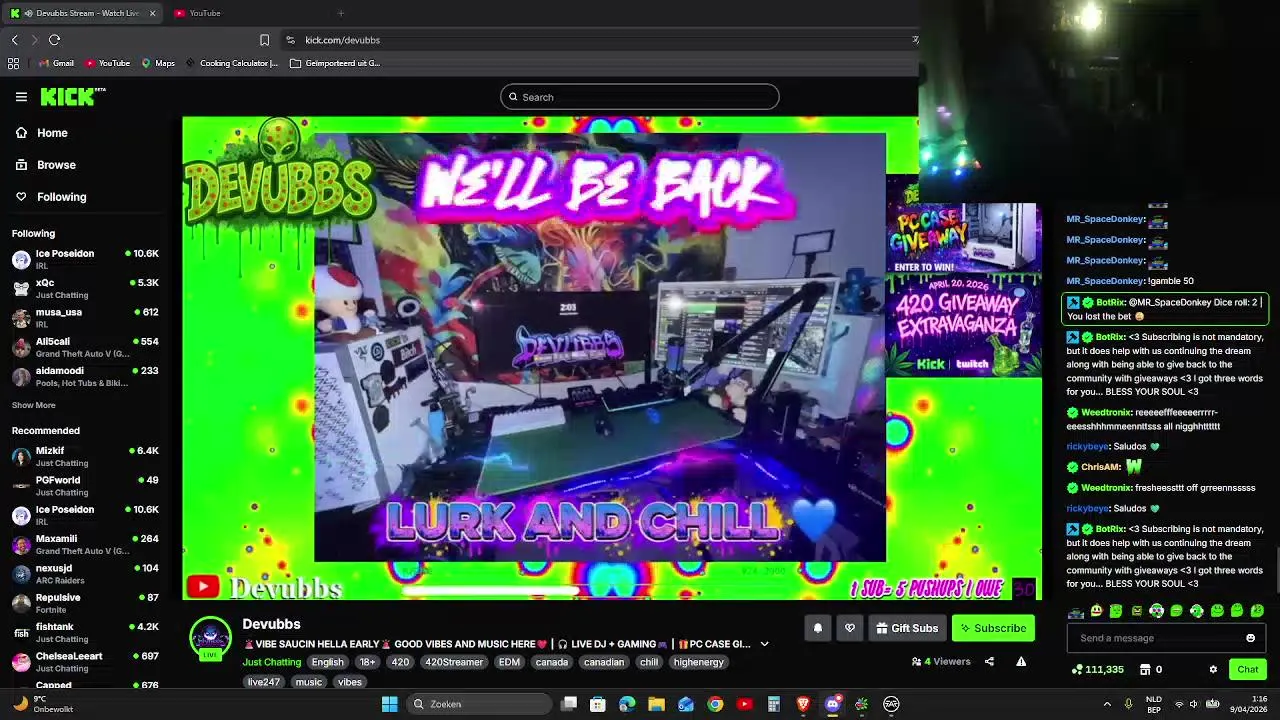
Task: Toggle follow heart button
Action: click(x=850, y=628)
